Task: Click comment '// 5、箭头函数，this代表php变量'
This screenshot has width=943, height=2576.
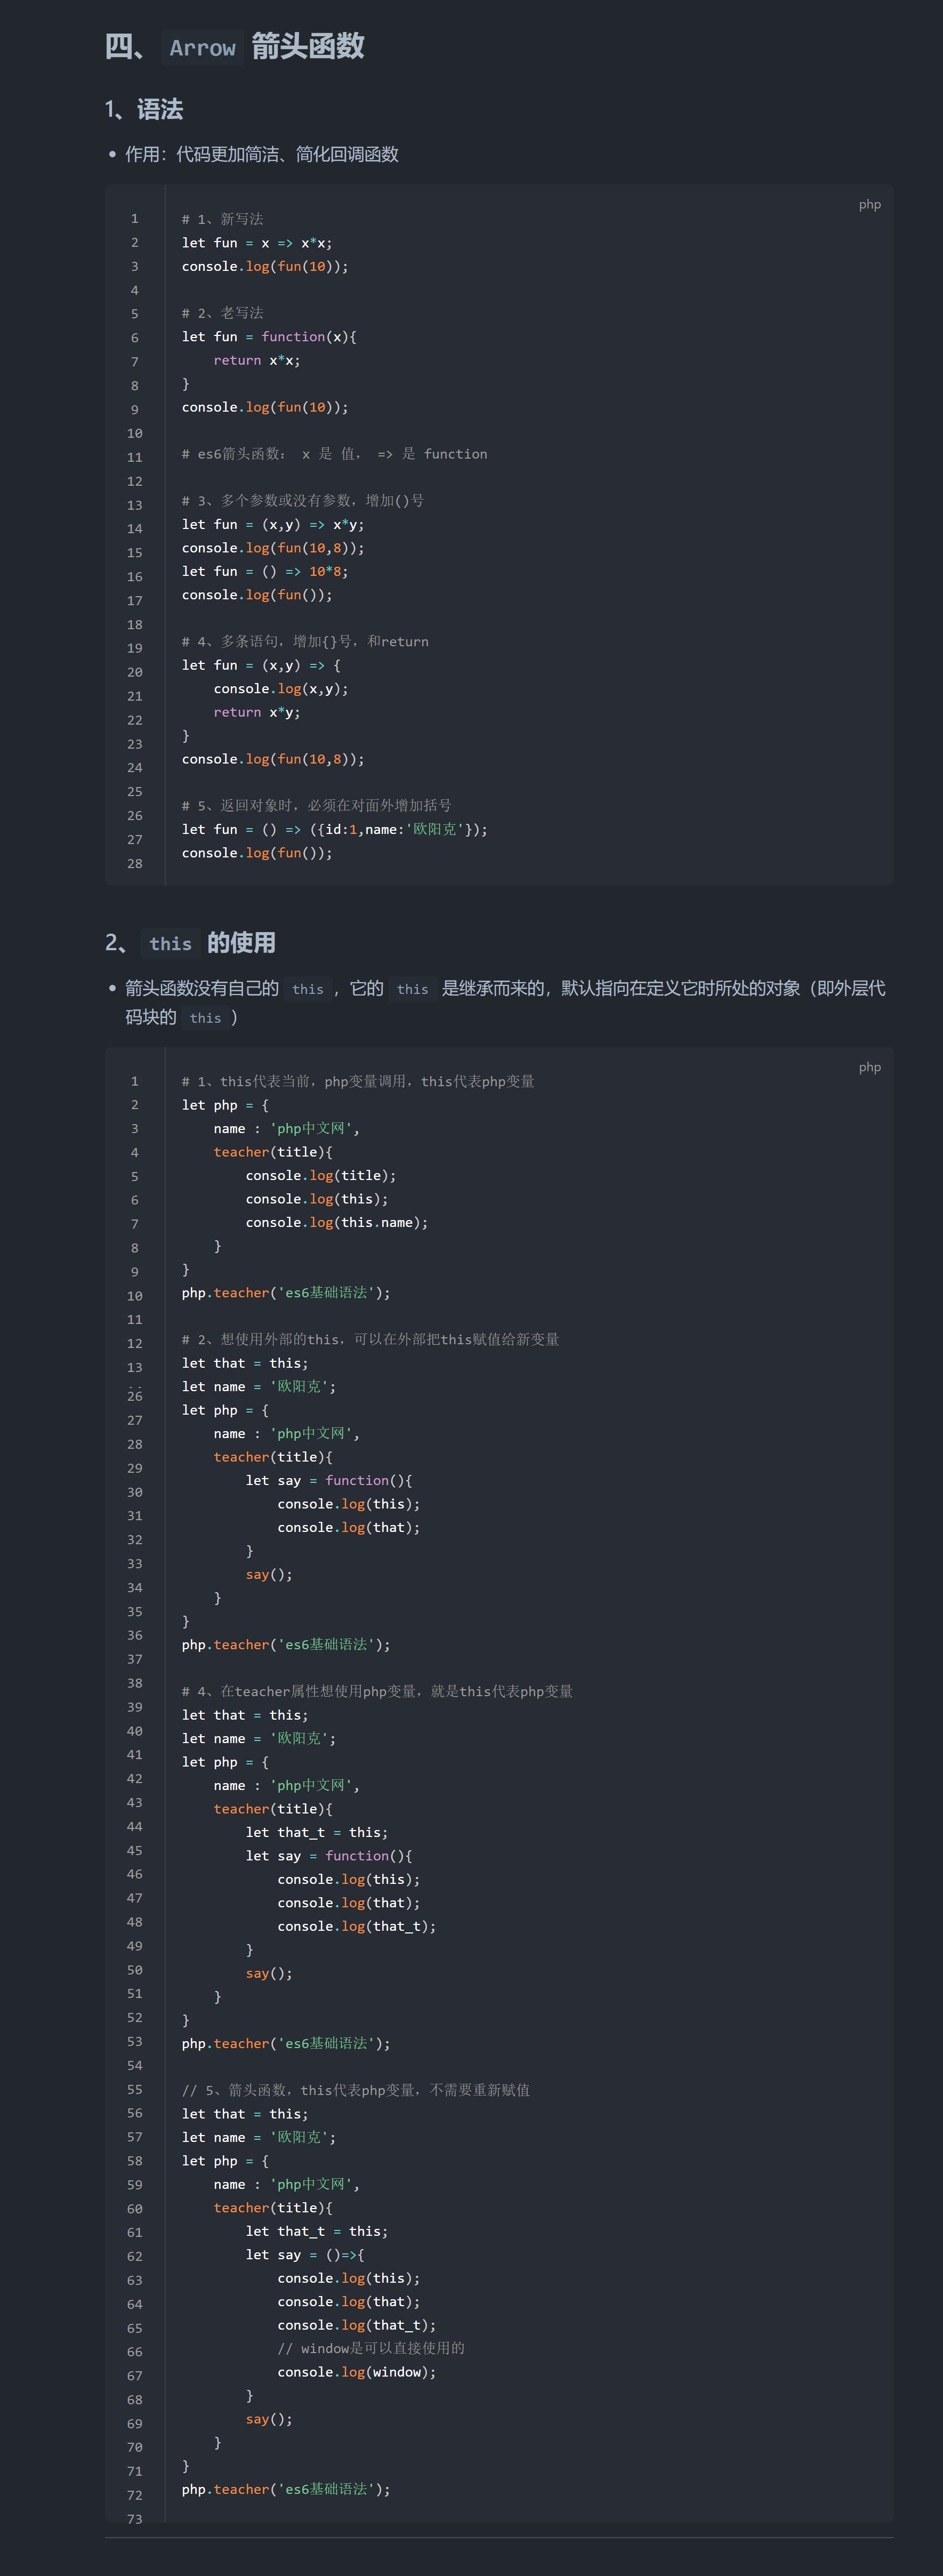Action: coord(356,2091)
